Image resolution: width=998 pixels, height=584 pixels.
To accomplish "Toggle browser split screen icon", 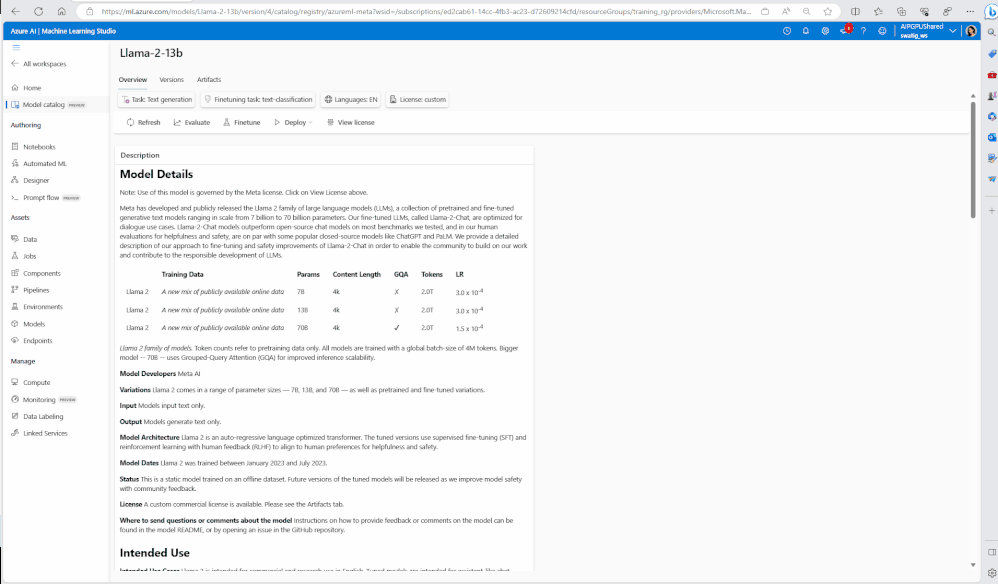I will 855,11.
